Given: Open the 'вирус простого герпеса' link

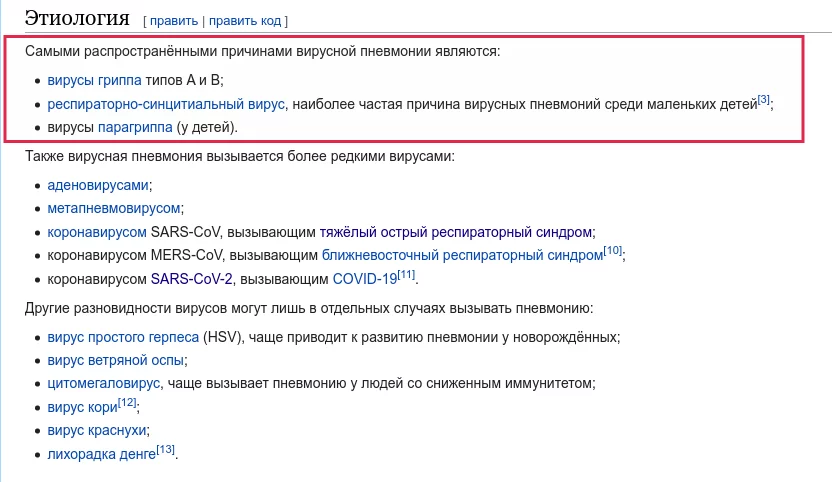Looking at the screenshot, I should click(x=122, y=337).
